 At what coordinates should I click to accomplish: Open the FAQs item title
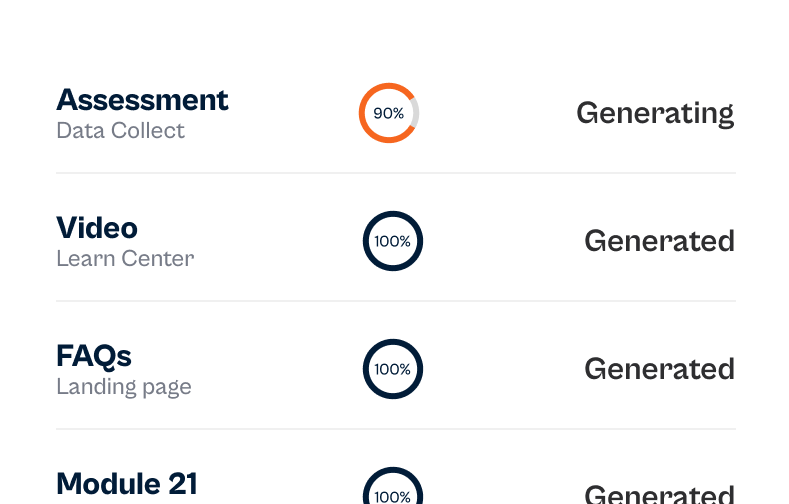pos(94,356)
